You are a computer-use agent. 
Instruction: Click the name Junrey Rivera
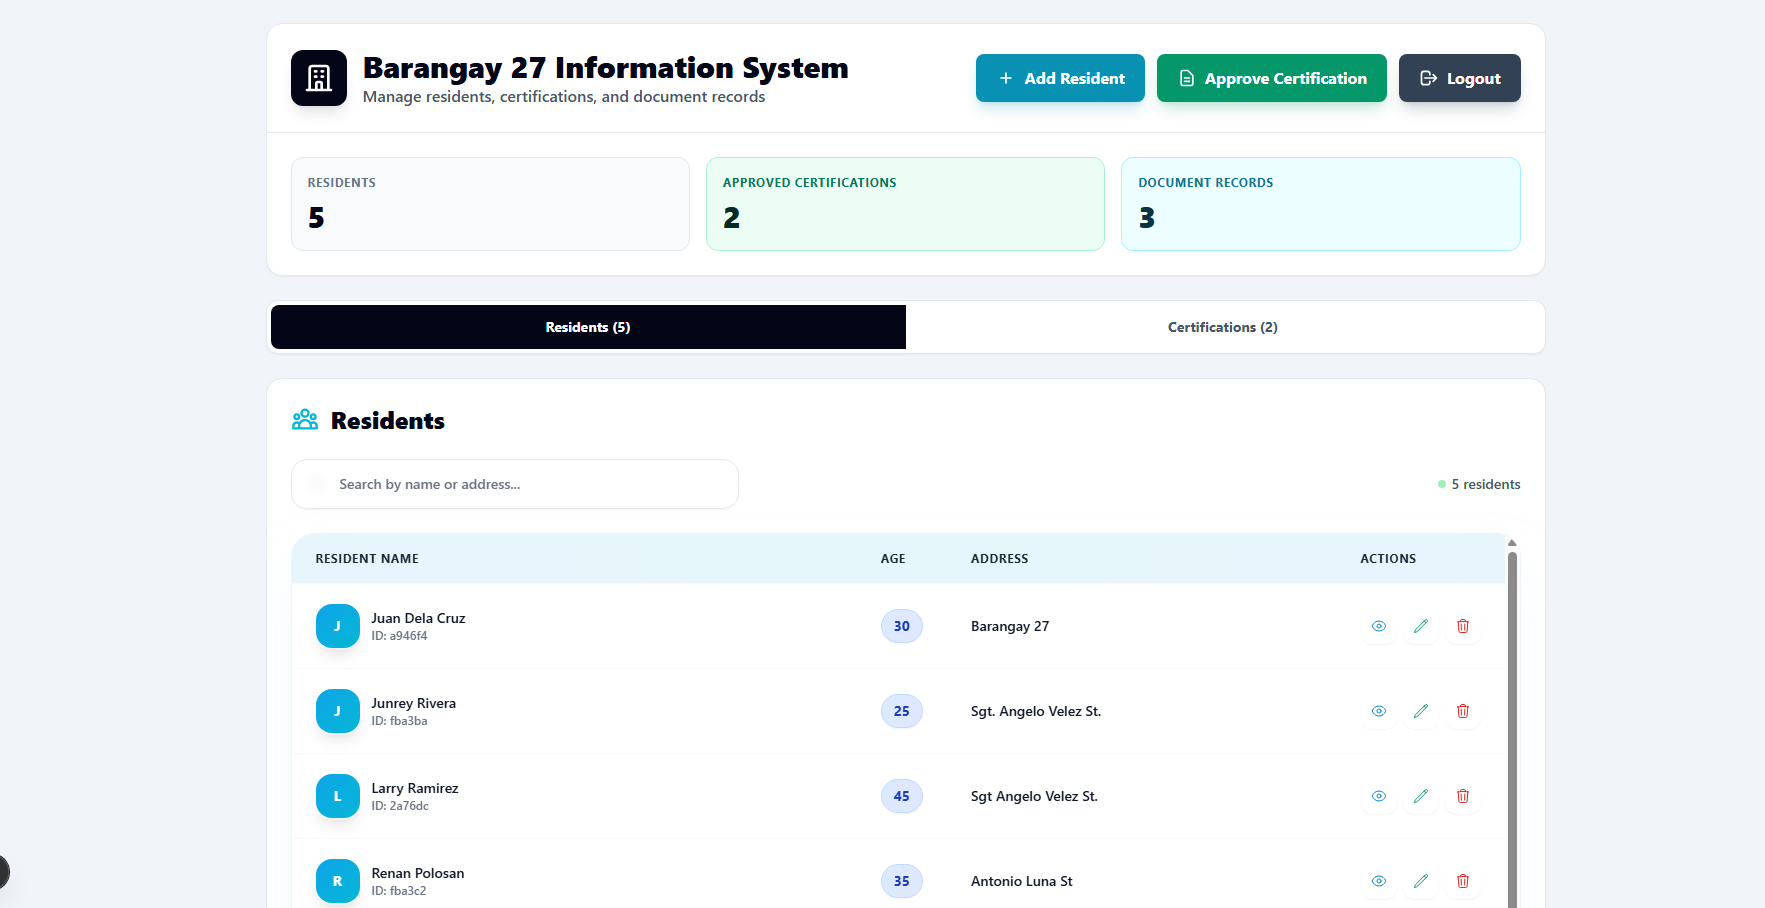coord(413,703)
